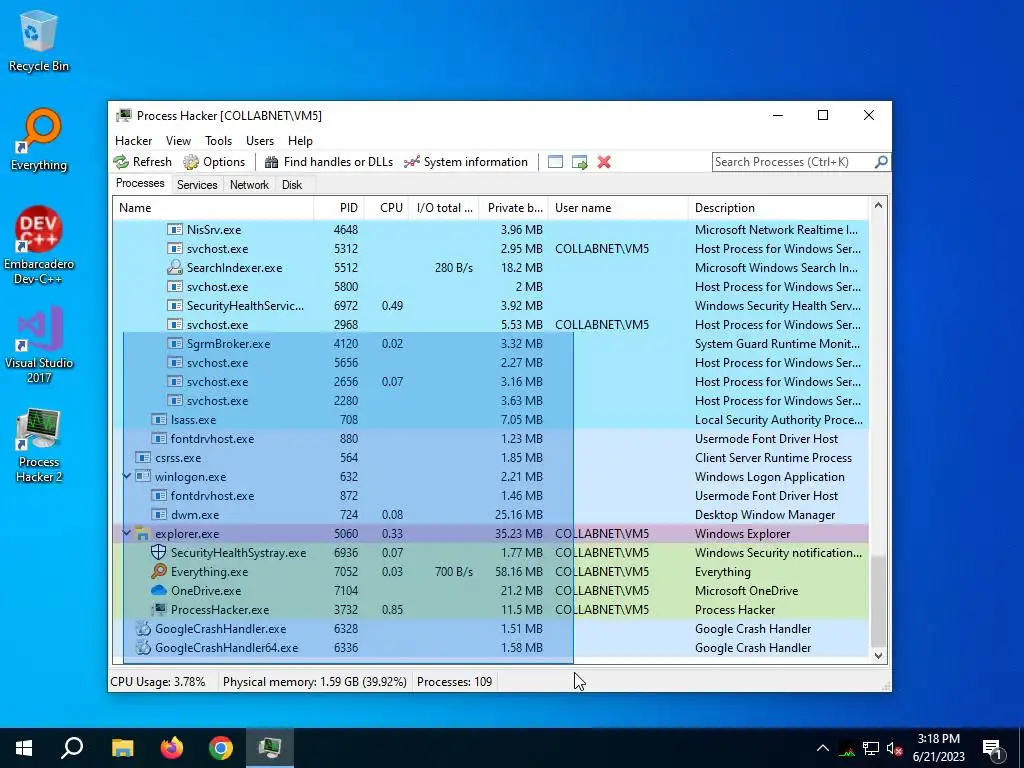Click the vertical scrollbar thumb
Screen dimensions: 1024x768
[878, 601]
